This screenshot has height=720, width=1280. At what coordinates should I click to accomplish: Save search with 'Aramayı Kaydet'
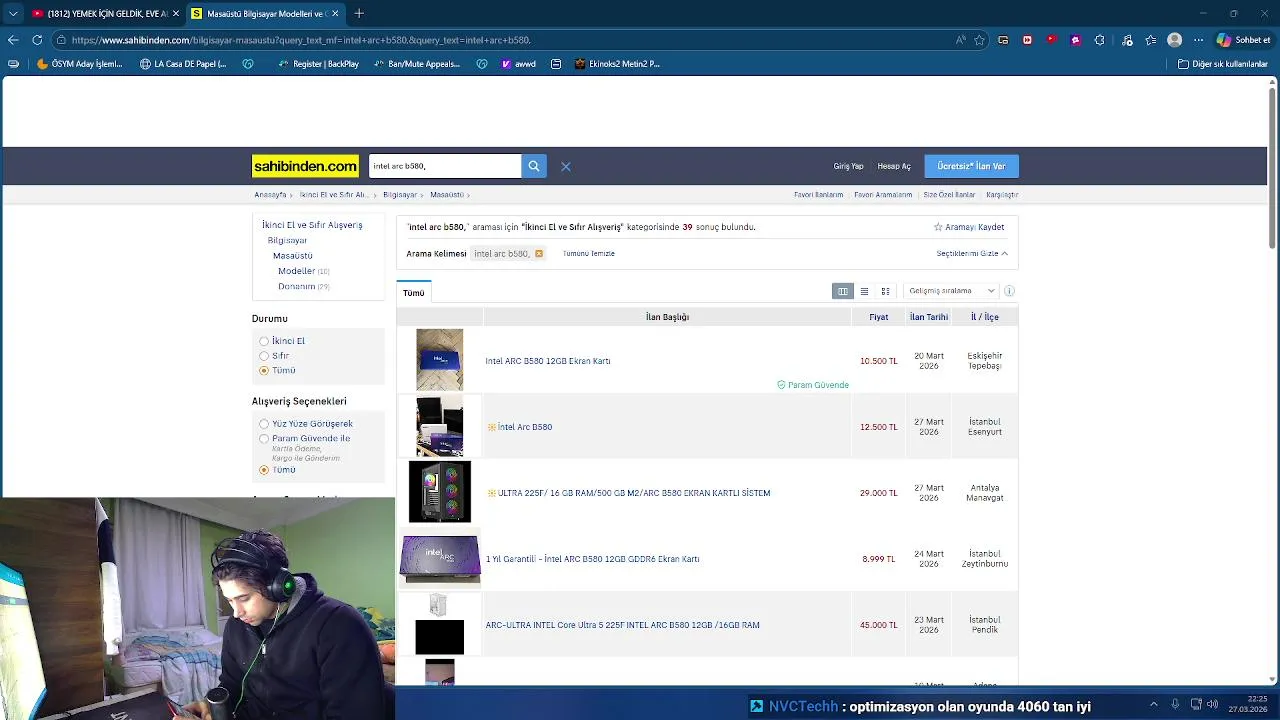tap(969, 228)
